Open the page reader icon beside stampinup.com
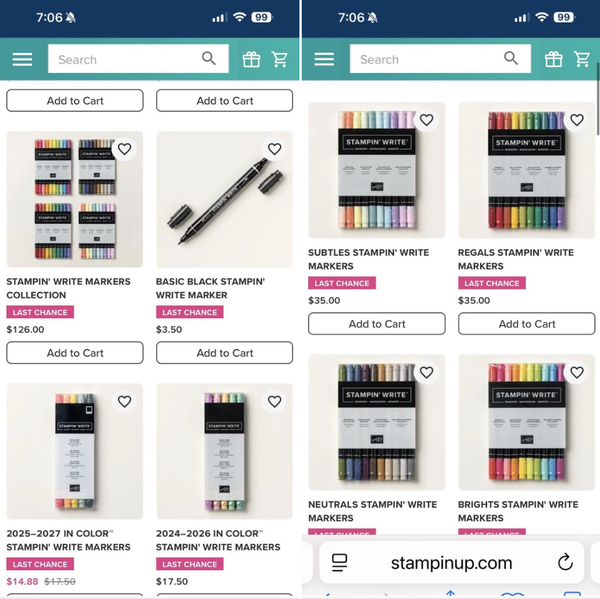This screenshot has width=600, height=599. 339,561
